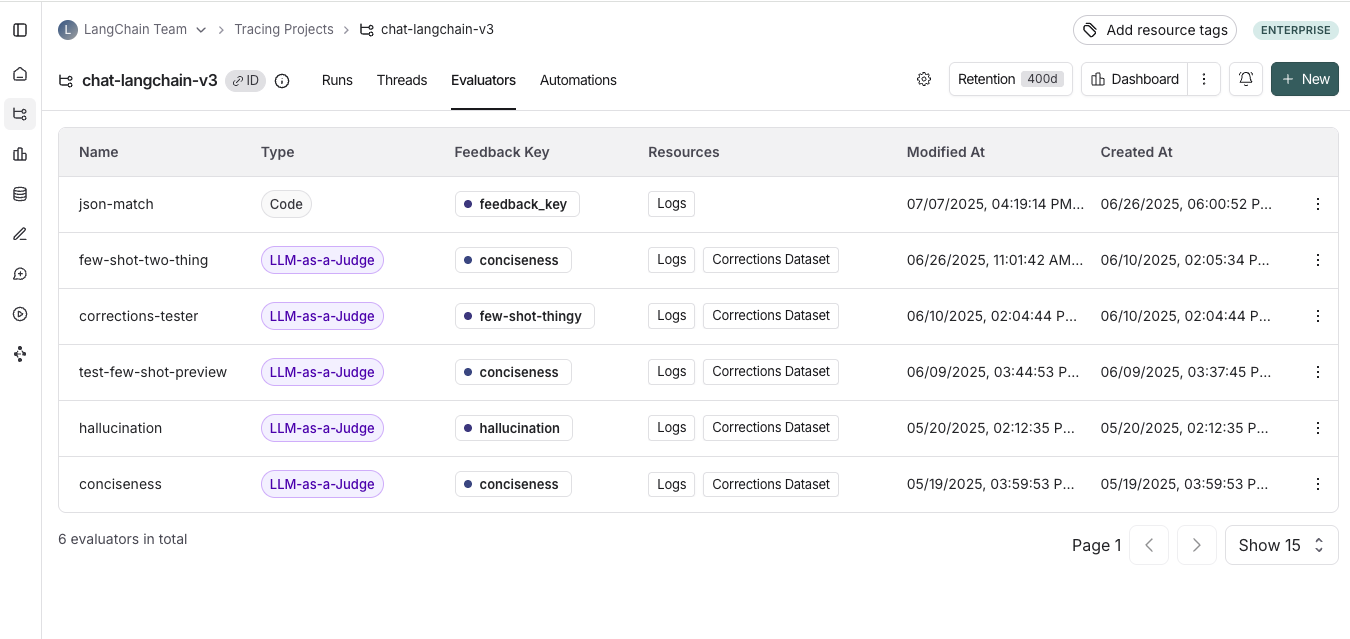Open the bar-chart dashboards sidebar icon
1350x639 pixels.
[20, 154]
